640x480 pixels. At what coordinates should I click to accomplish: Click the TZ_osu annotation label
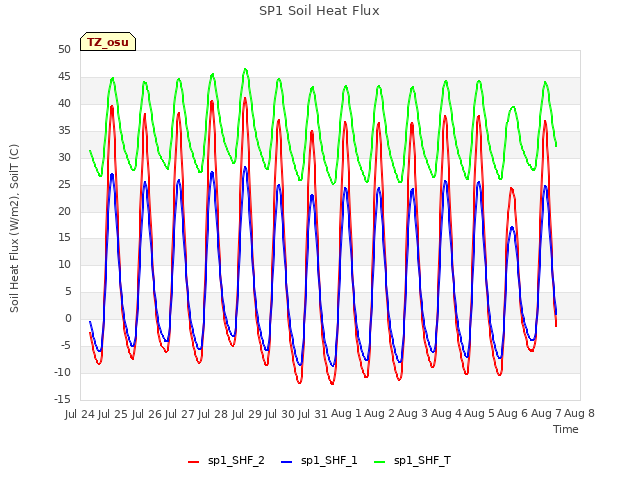click(108, 42)
